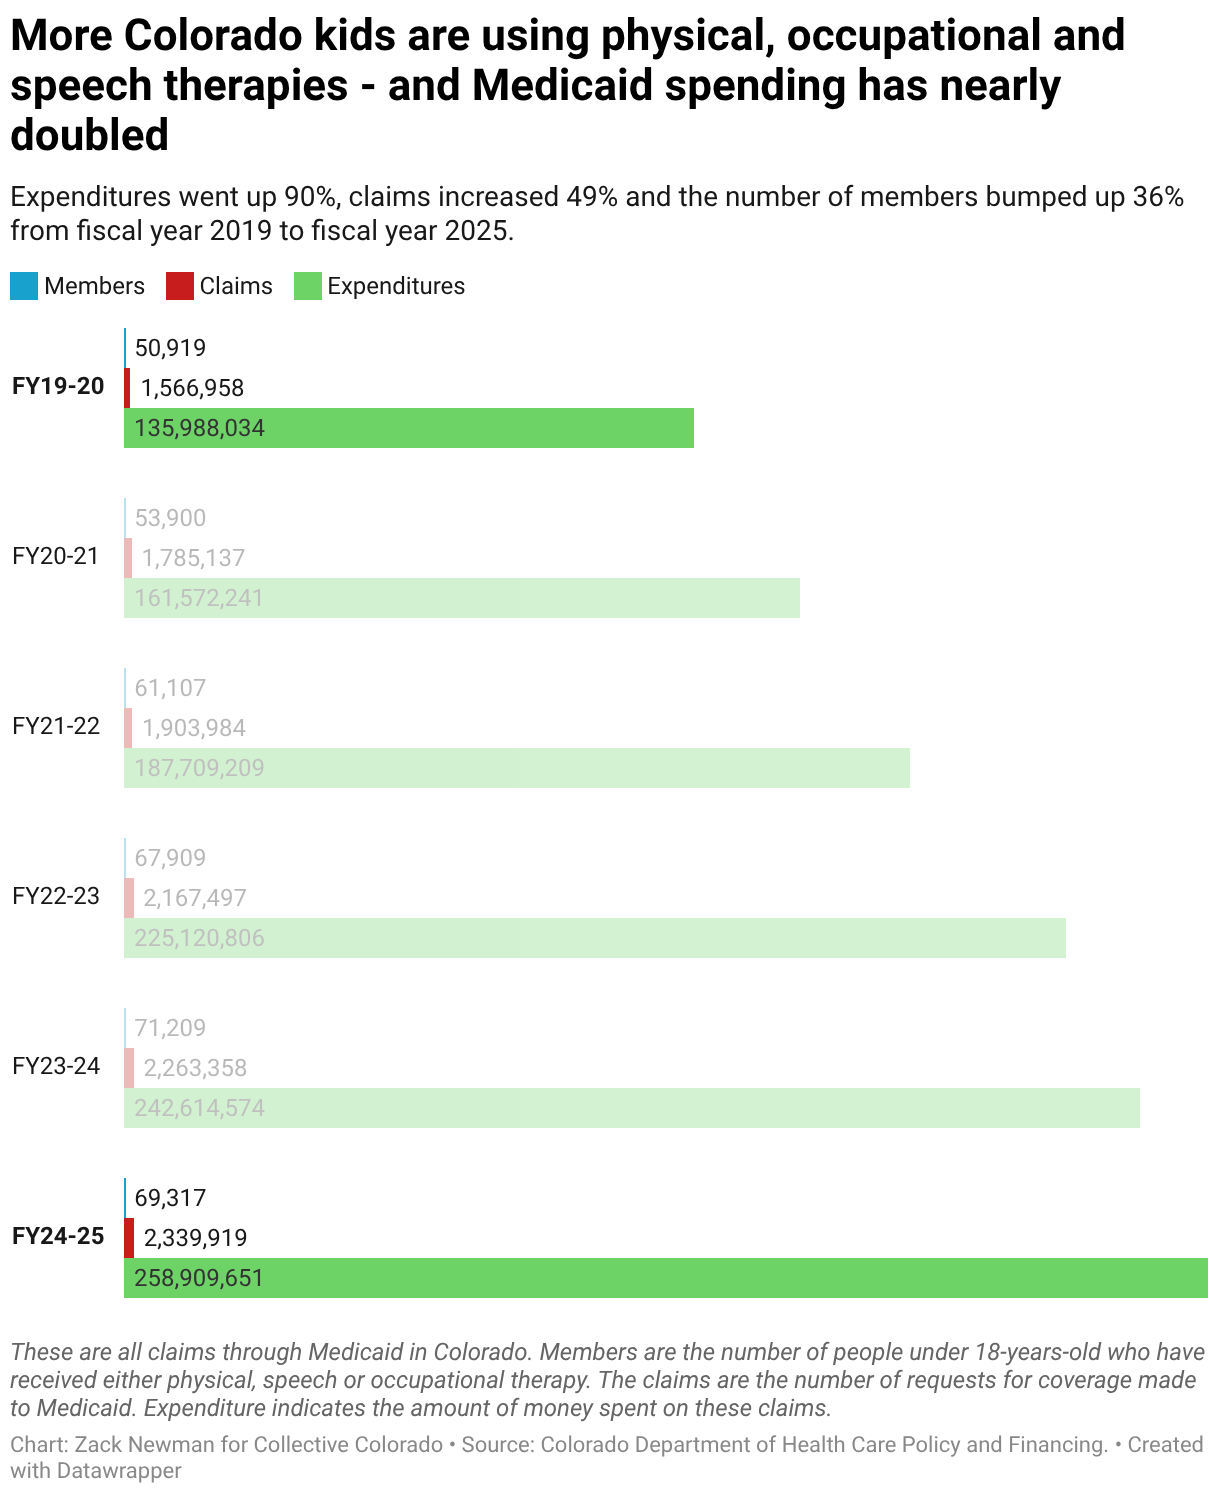Click the FY19-20 green expenditures bar

point(408,428)
